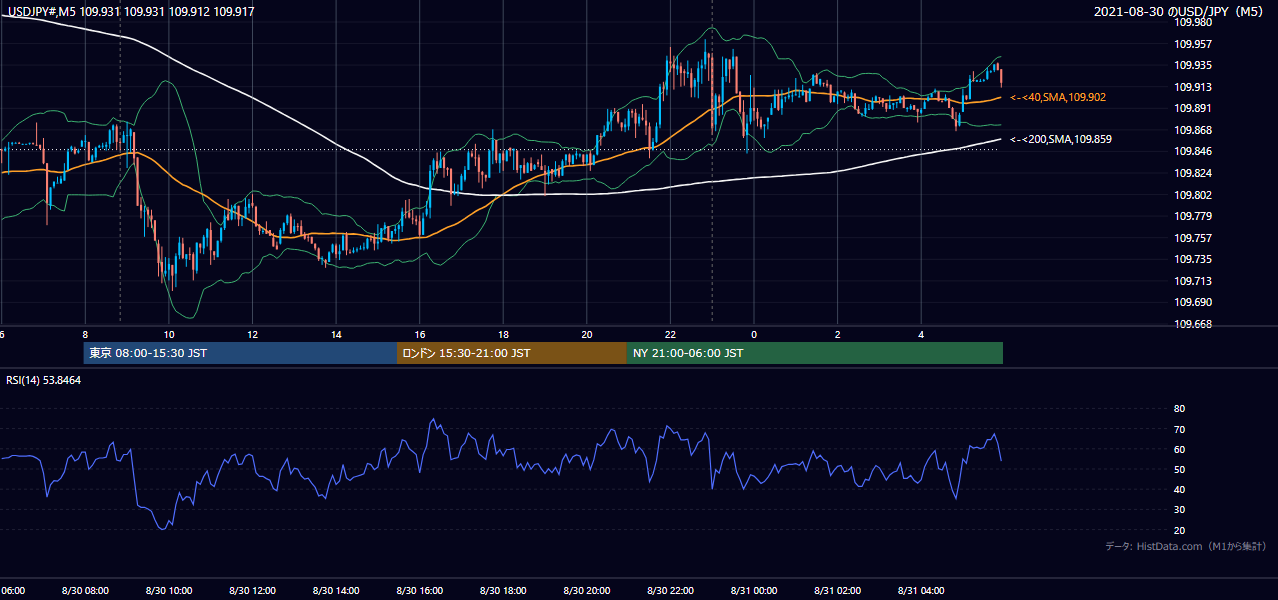
Task: Click the 109.824 price axis label
Action: coord(1193,174)
